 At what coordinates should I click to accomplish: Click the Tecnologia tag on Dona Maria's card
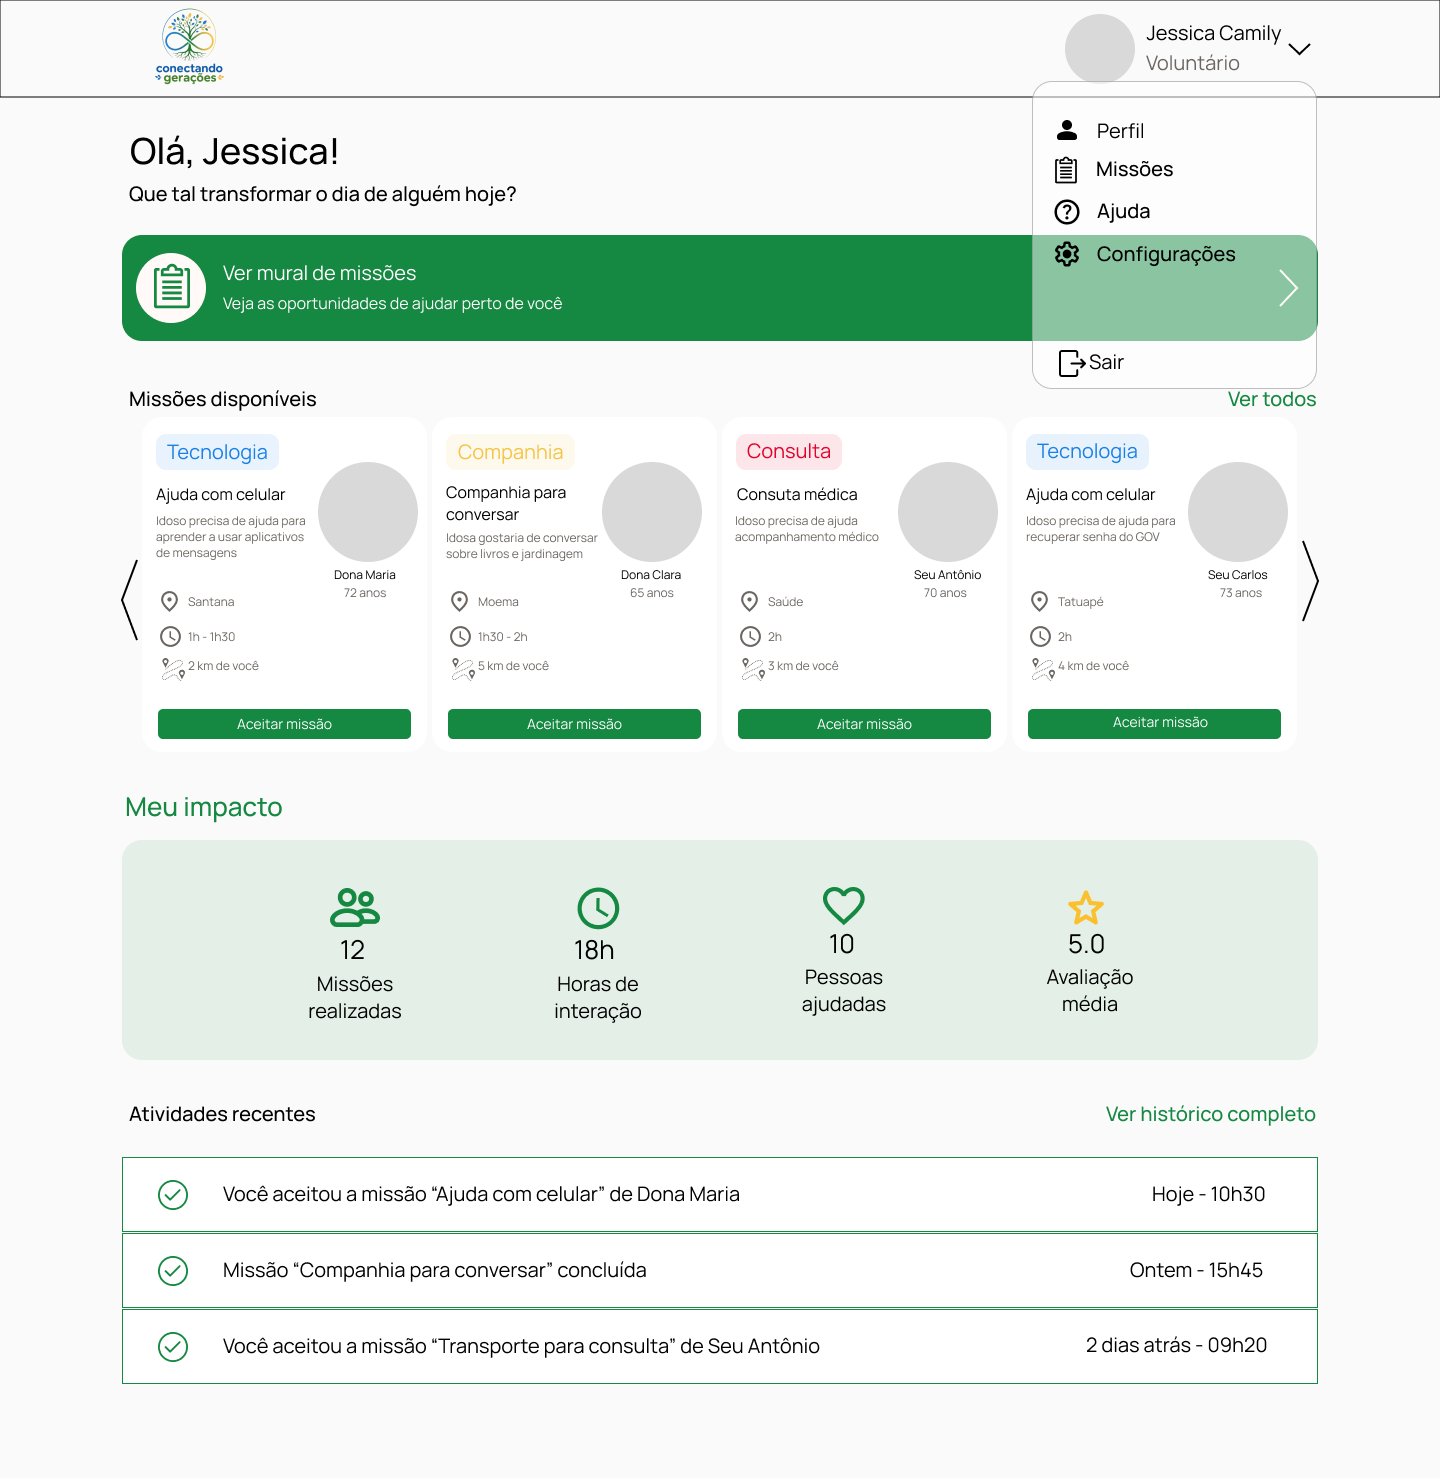(217, 452)
